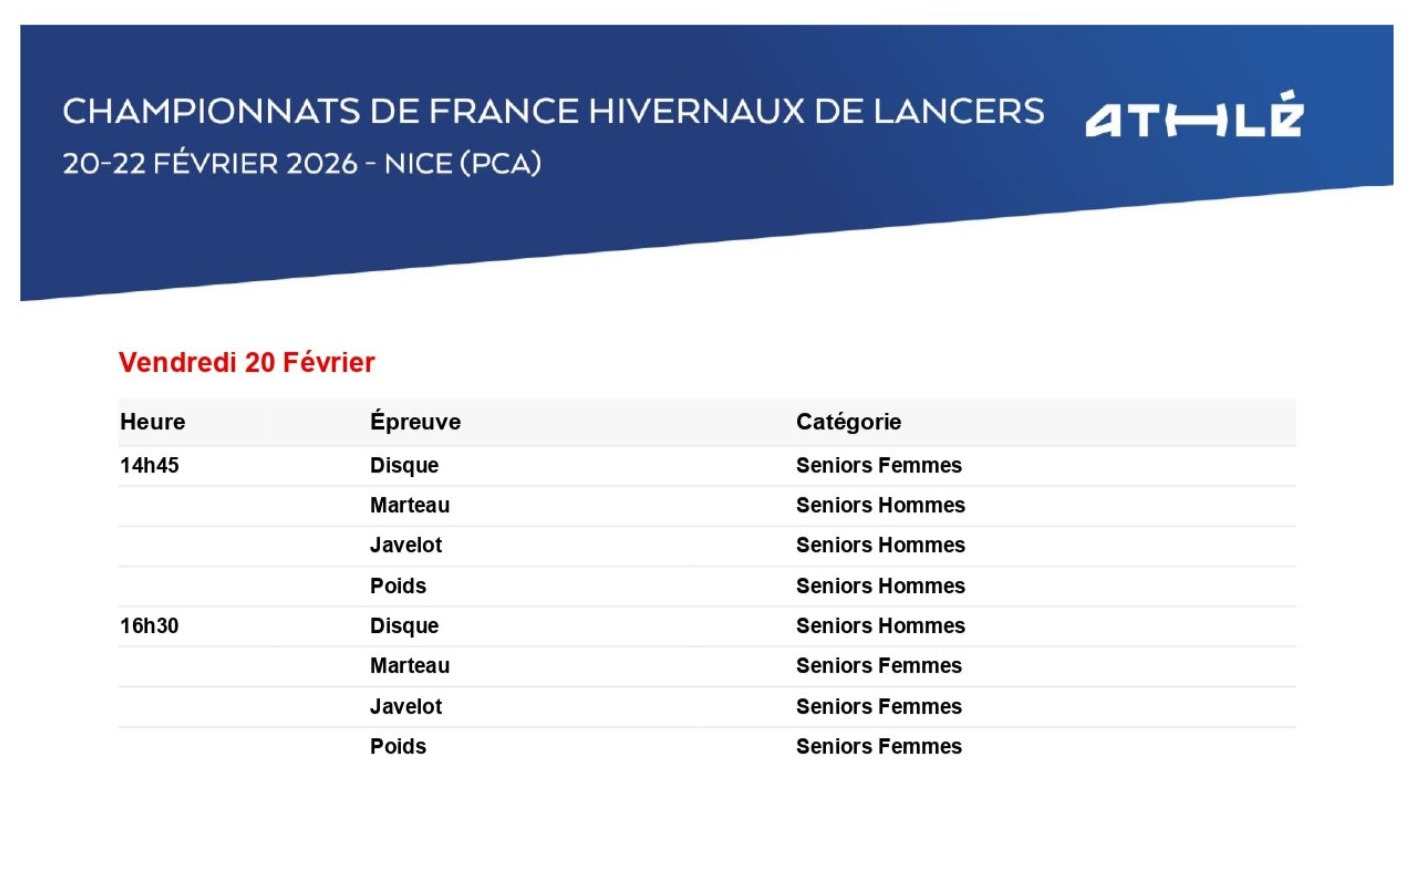Click the "Javelot" event listed for Seniors Femmes
Image resolution: width=1414 pixels, height=871 pixels.
pos(406,706)
